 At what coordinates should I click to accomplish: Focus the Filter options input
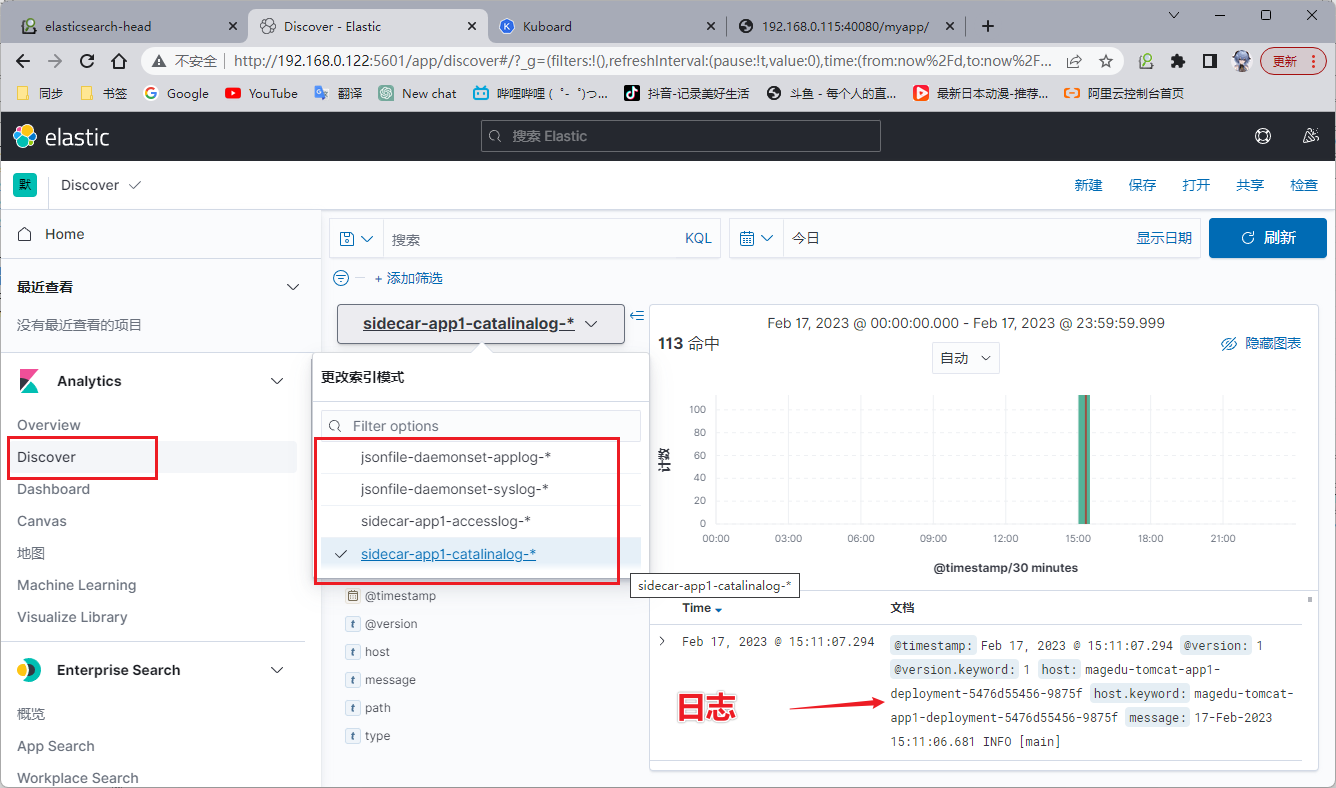pyautogui.click(x=481, y=426)
